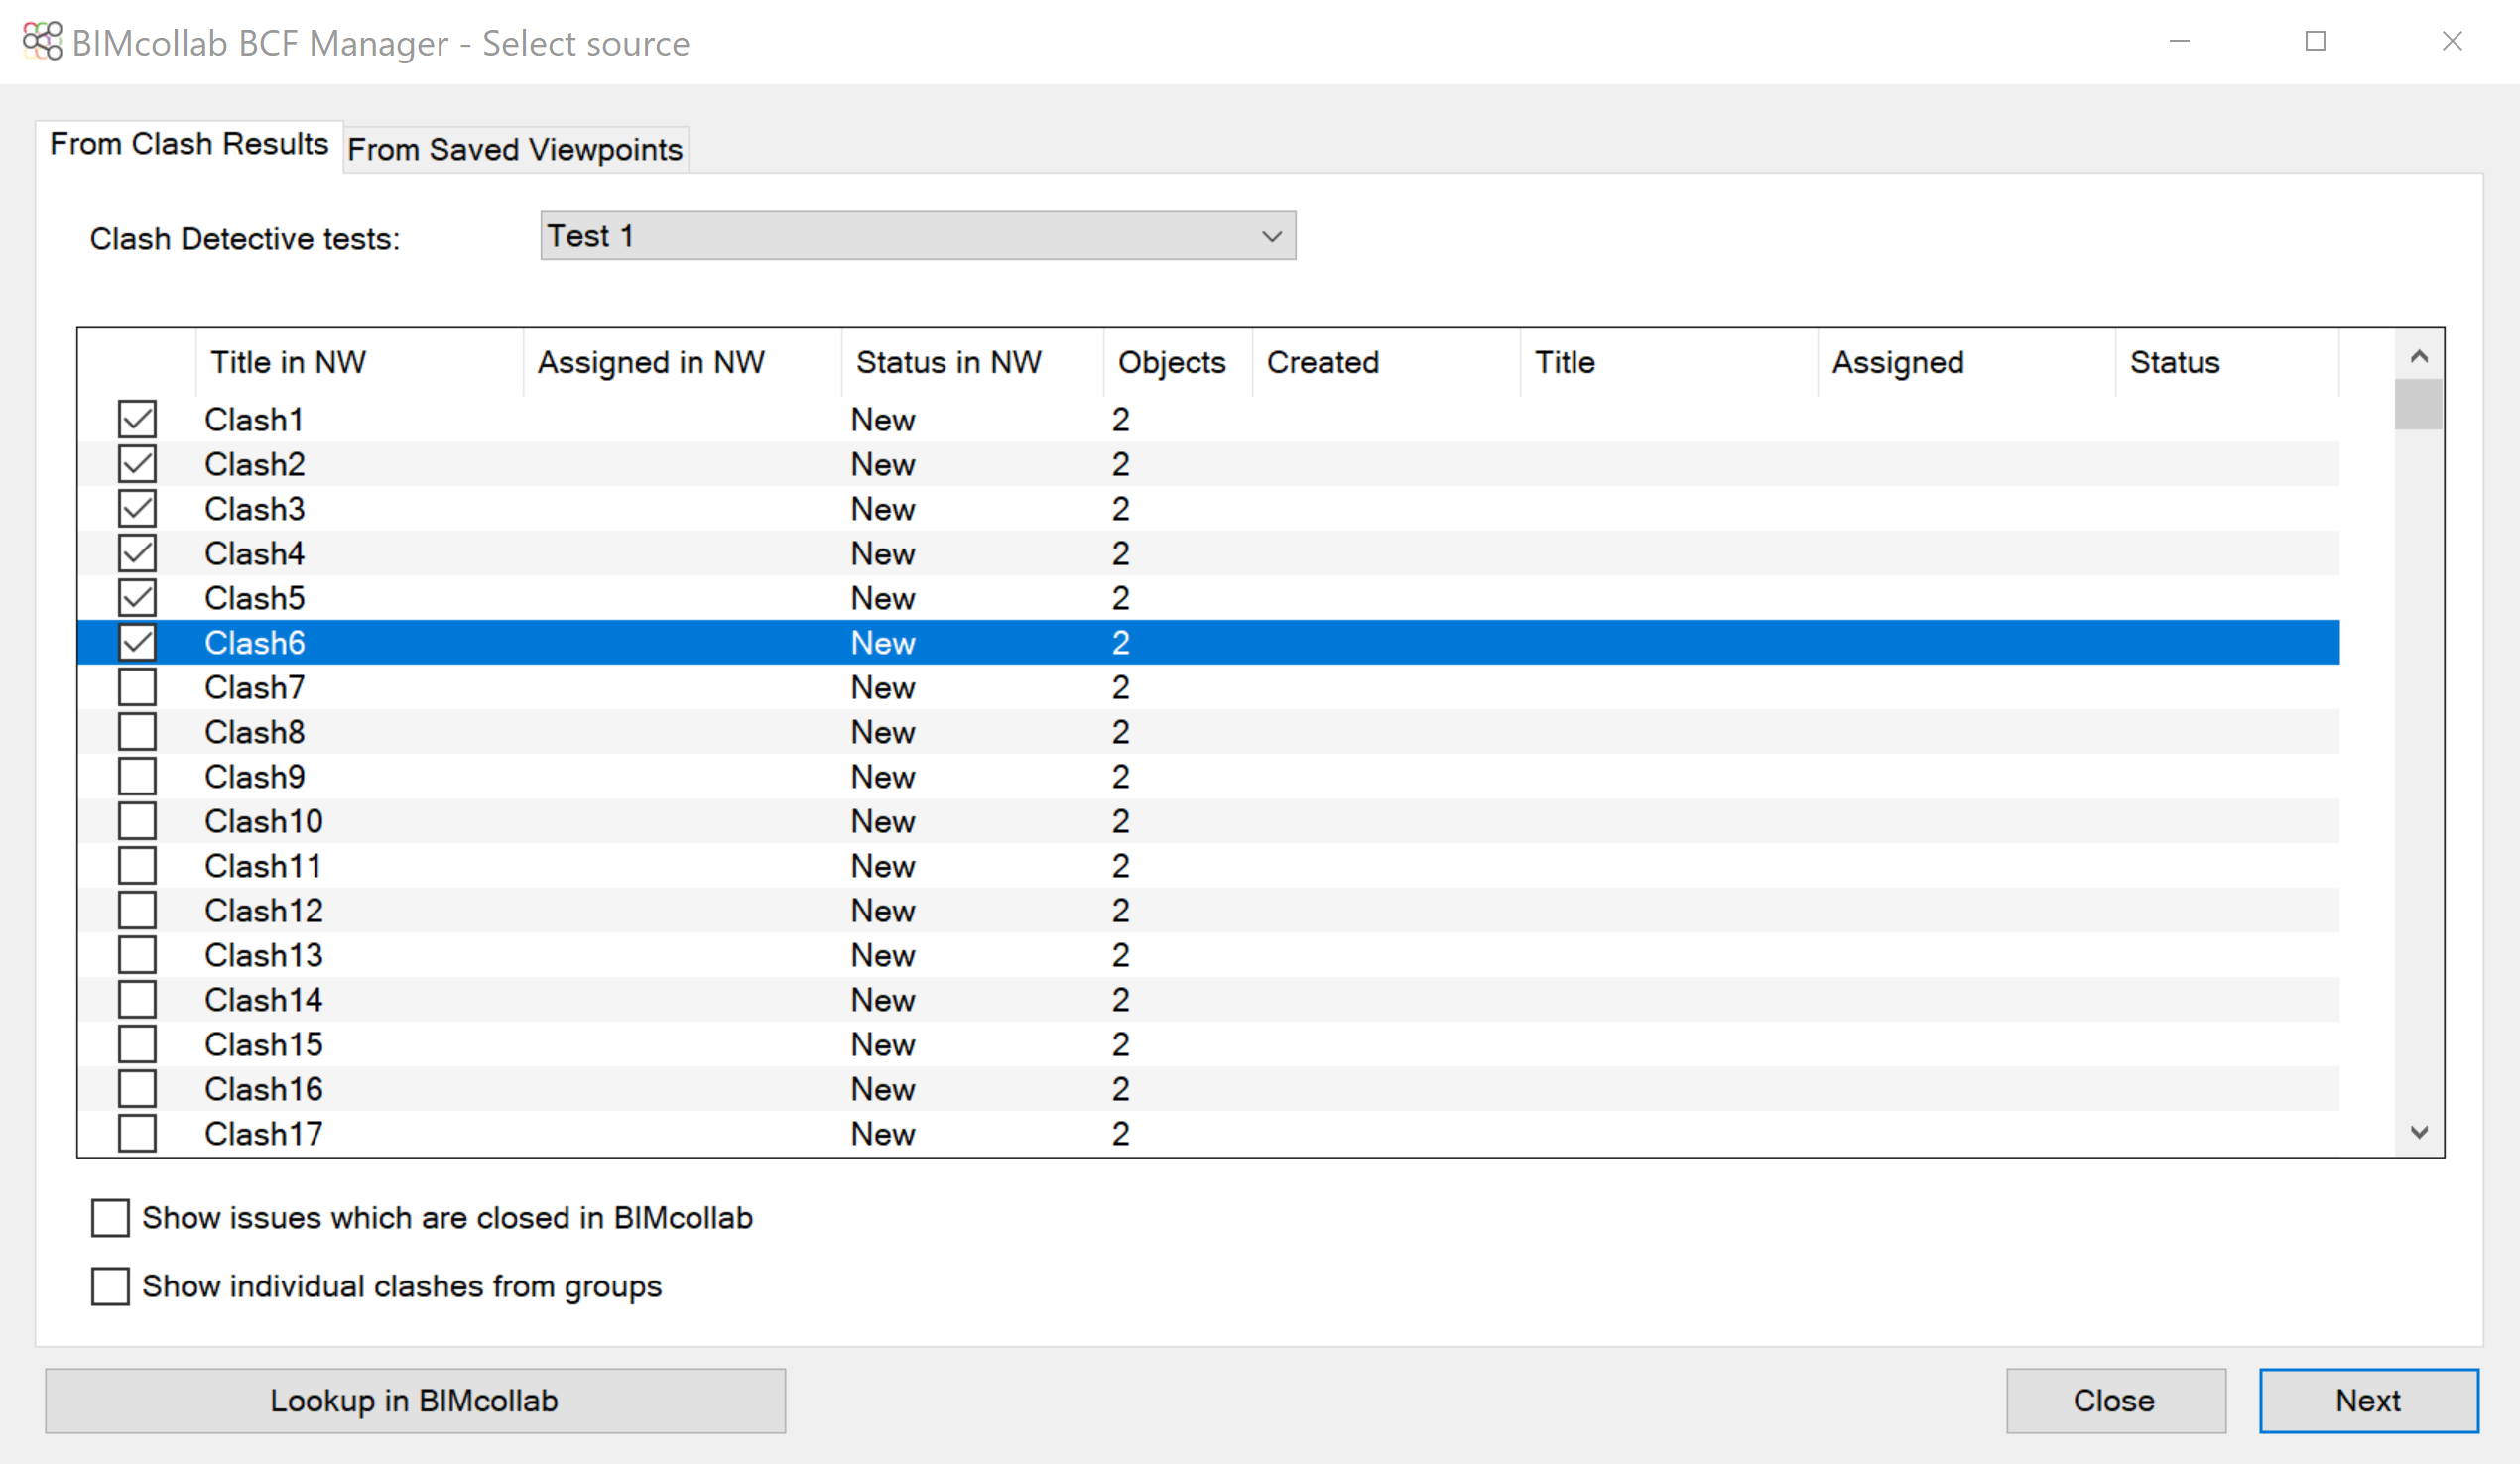Maximize the BCF Manager window
Screen dimensions: 2520x1464
(2316, 41)
